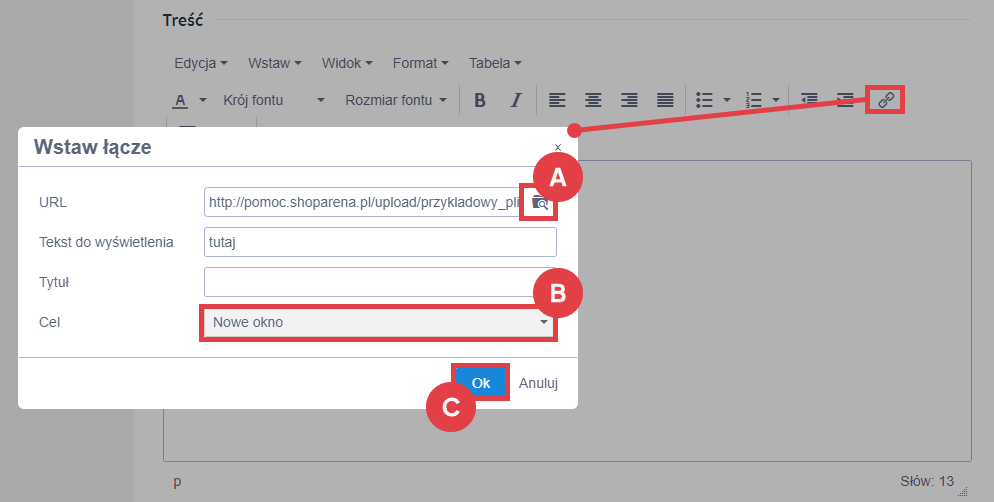Click the Tekst do wyświetlenia field
Viewport: 994px width, 502px height.
point(380,242)
